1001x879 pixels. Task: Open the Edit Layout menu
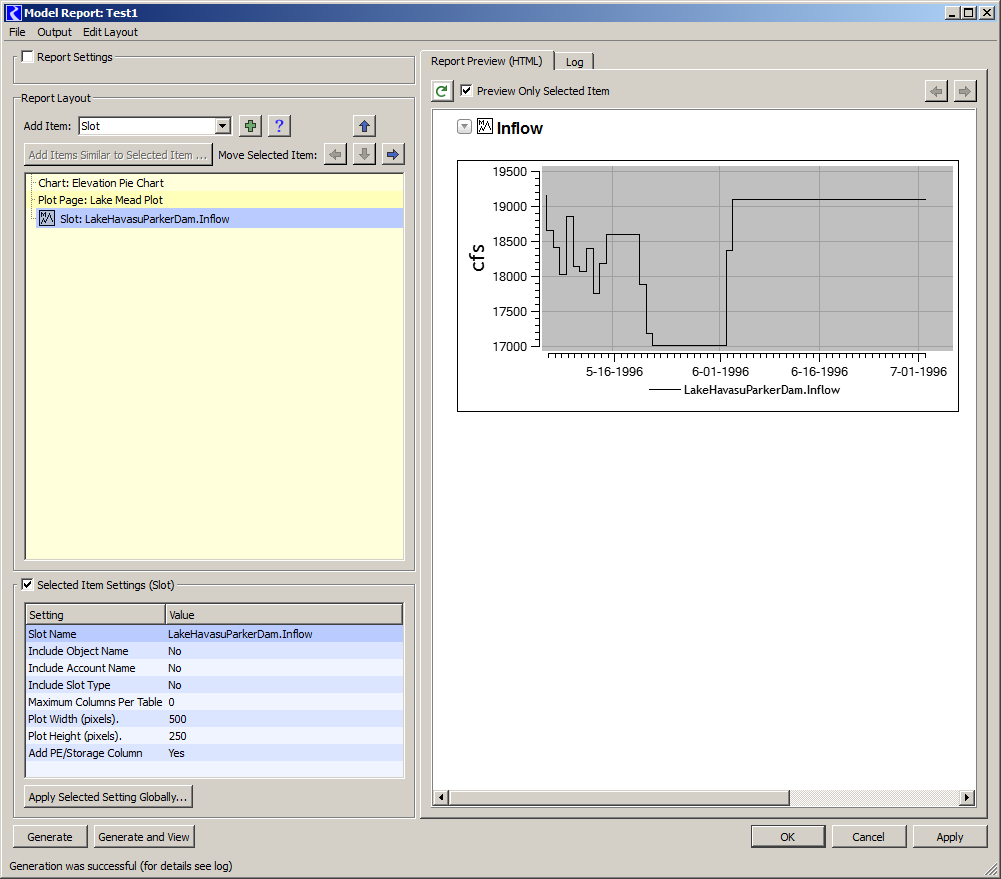(110, 32)
